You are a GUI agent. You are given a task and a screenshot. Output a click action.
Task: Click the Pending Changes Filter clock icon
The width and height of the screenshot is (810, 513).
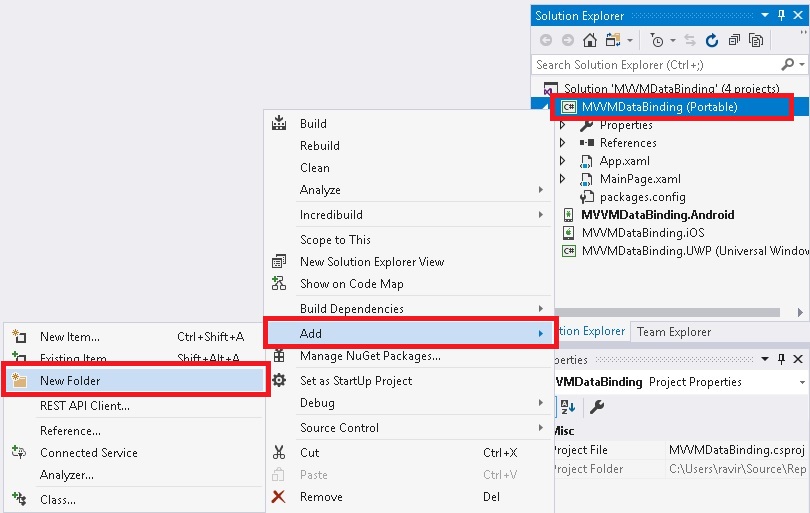coord(657,41)
